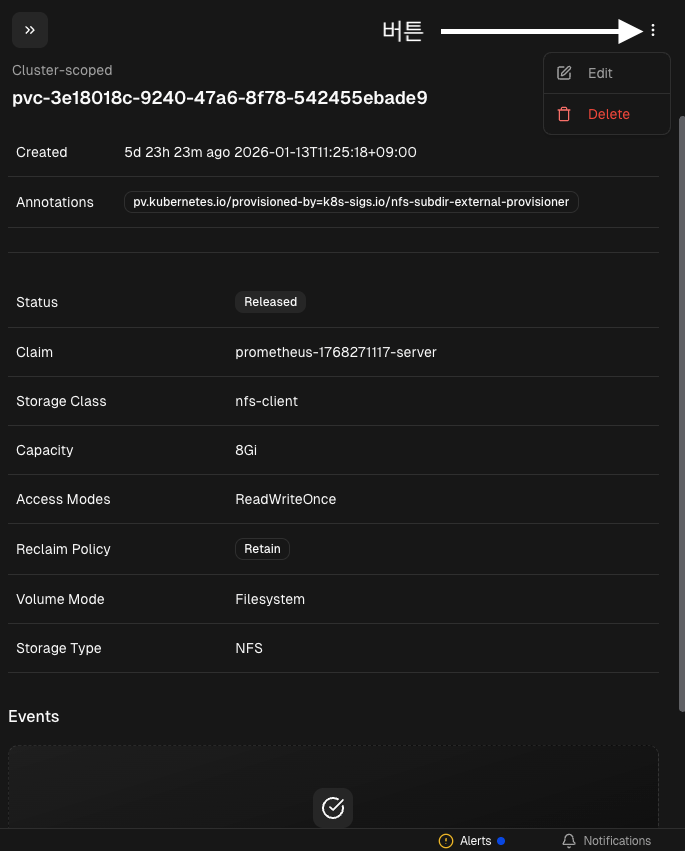Click the Alerts warning circle icon
Screen dimensions: 685x851
[446, 841]
